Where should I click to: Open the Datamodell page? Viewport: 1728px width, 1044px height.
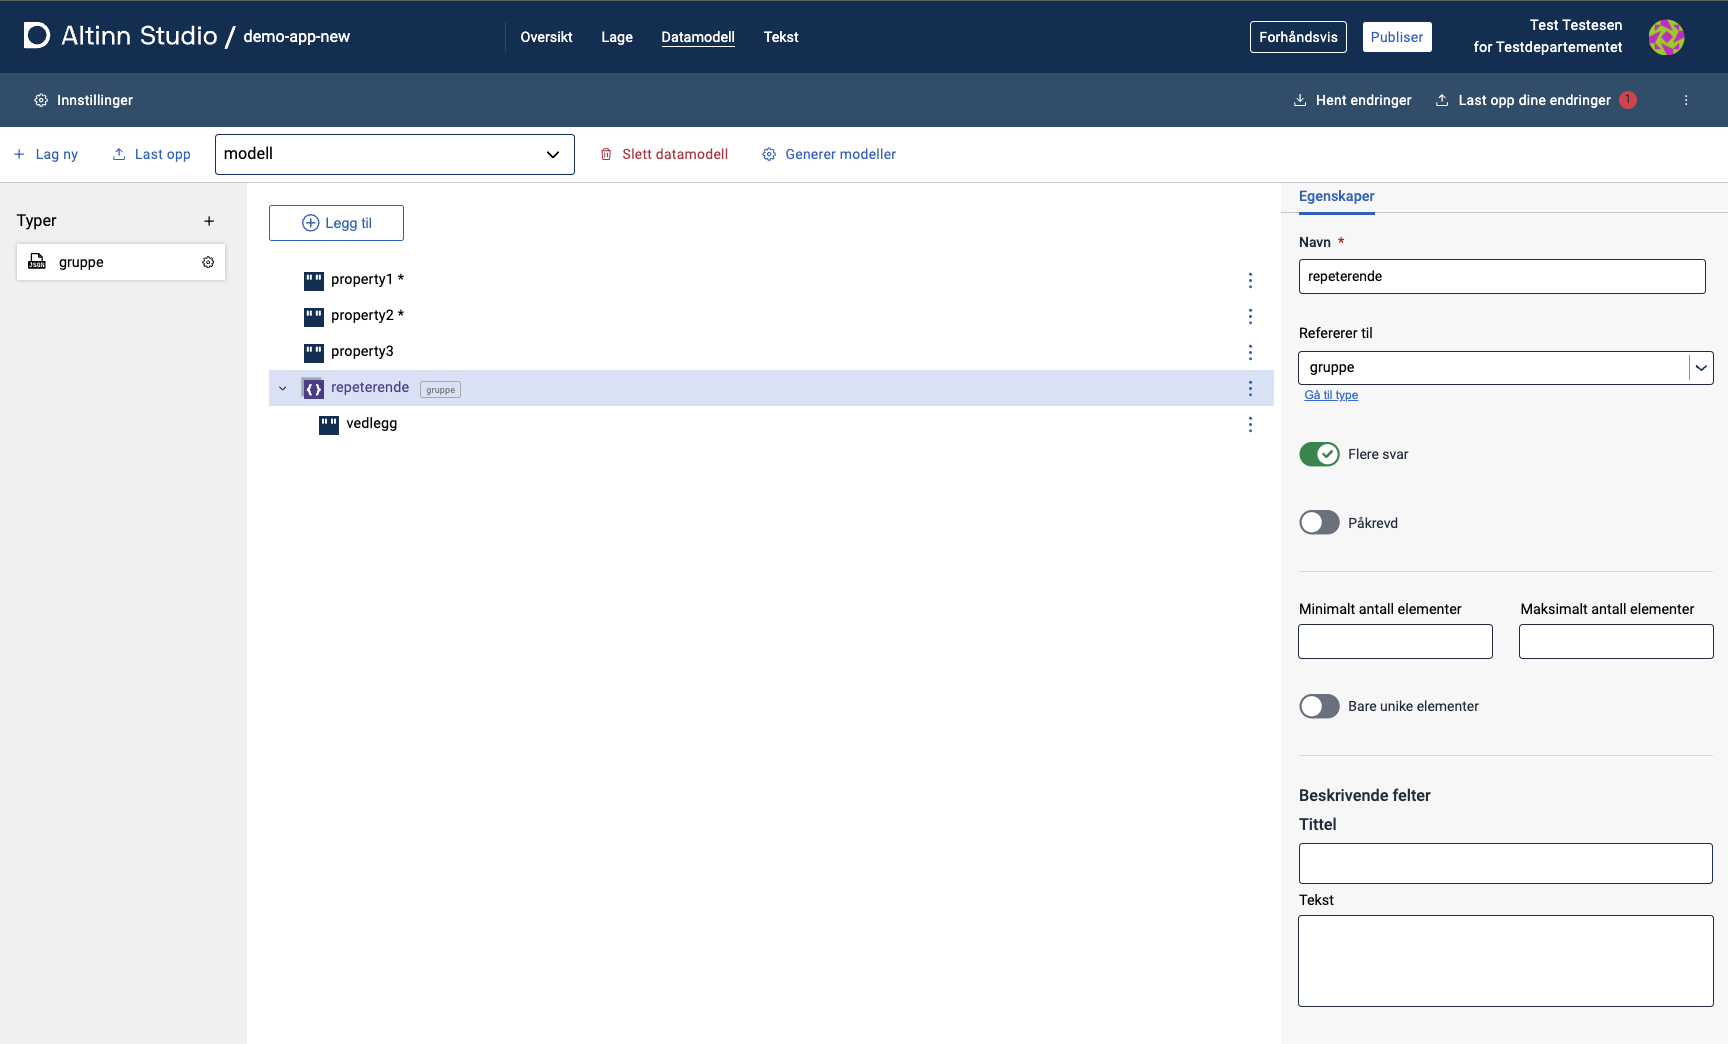698,37
